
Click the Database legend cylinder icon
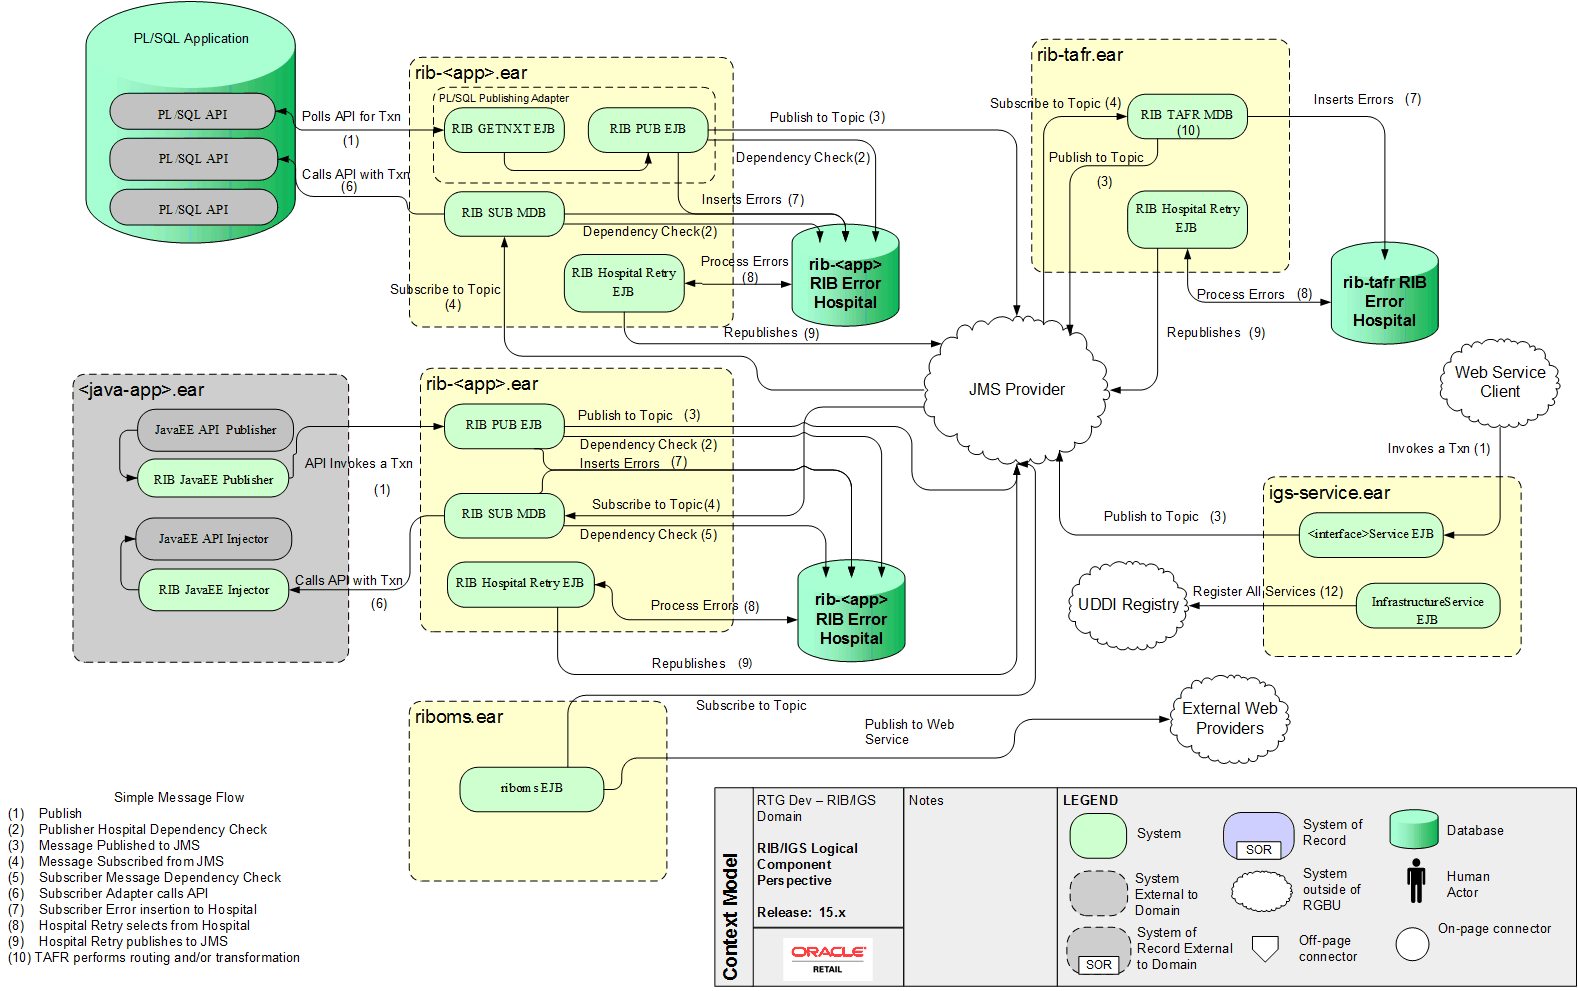1414,830
